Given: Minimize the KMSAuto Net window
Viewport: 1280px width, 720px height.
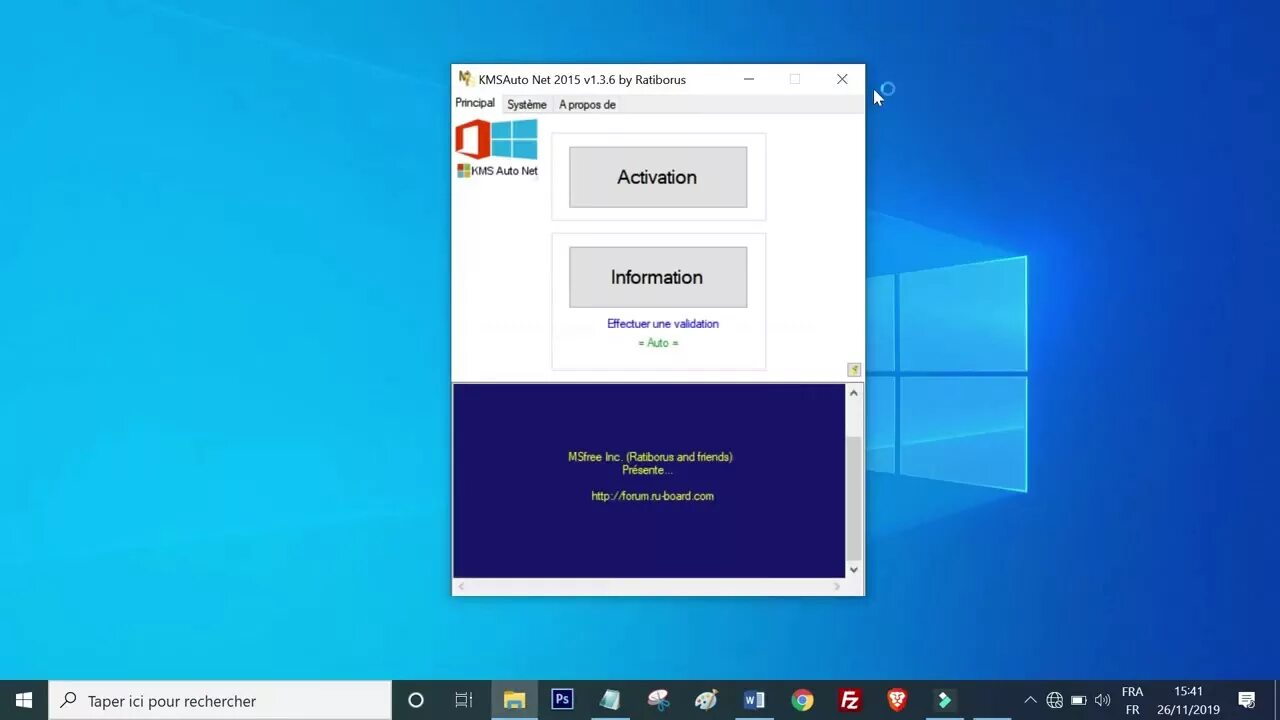Looking at the screenshot, I should point(749,79).
